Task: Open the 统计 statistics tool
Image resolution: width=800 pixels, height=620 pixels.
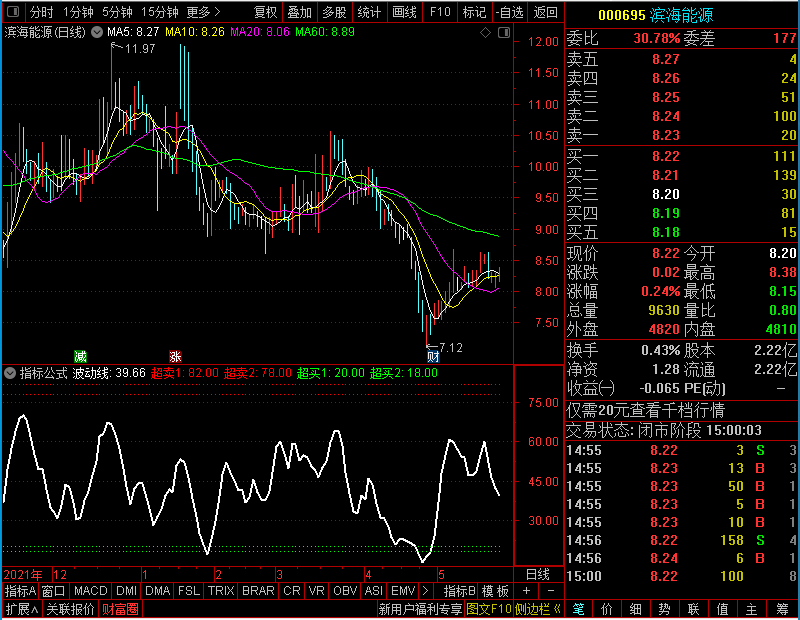Action: (x=369, y=12)
